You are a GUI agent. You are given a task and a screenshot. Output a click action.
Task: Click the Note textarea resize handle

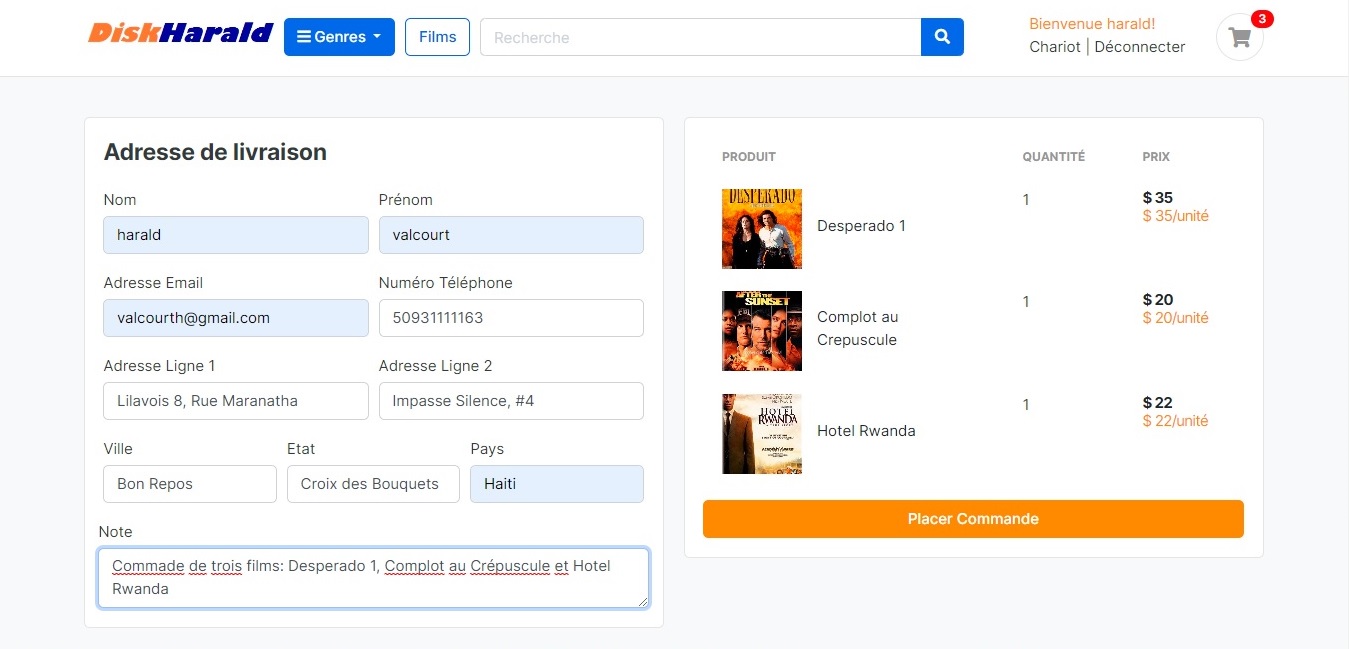tap(643, 602)
